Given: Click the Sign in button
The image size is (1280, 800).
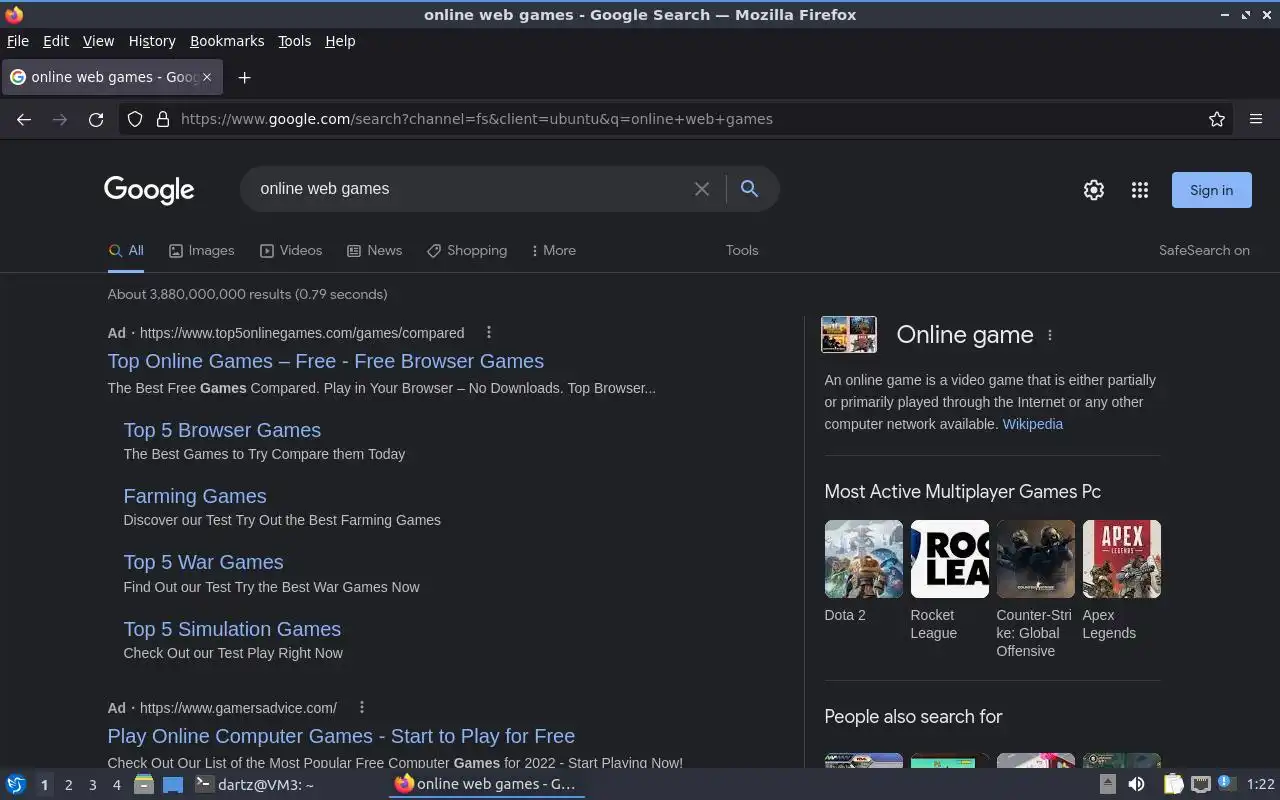Looking at the screenshot, I should click(x=1211, y=190).
